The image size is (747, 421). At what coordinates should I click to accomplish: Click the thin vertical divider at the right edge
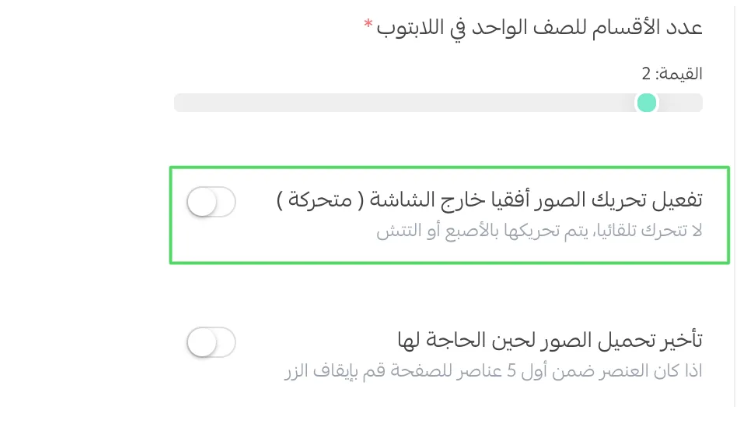click(736, 300)
